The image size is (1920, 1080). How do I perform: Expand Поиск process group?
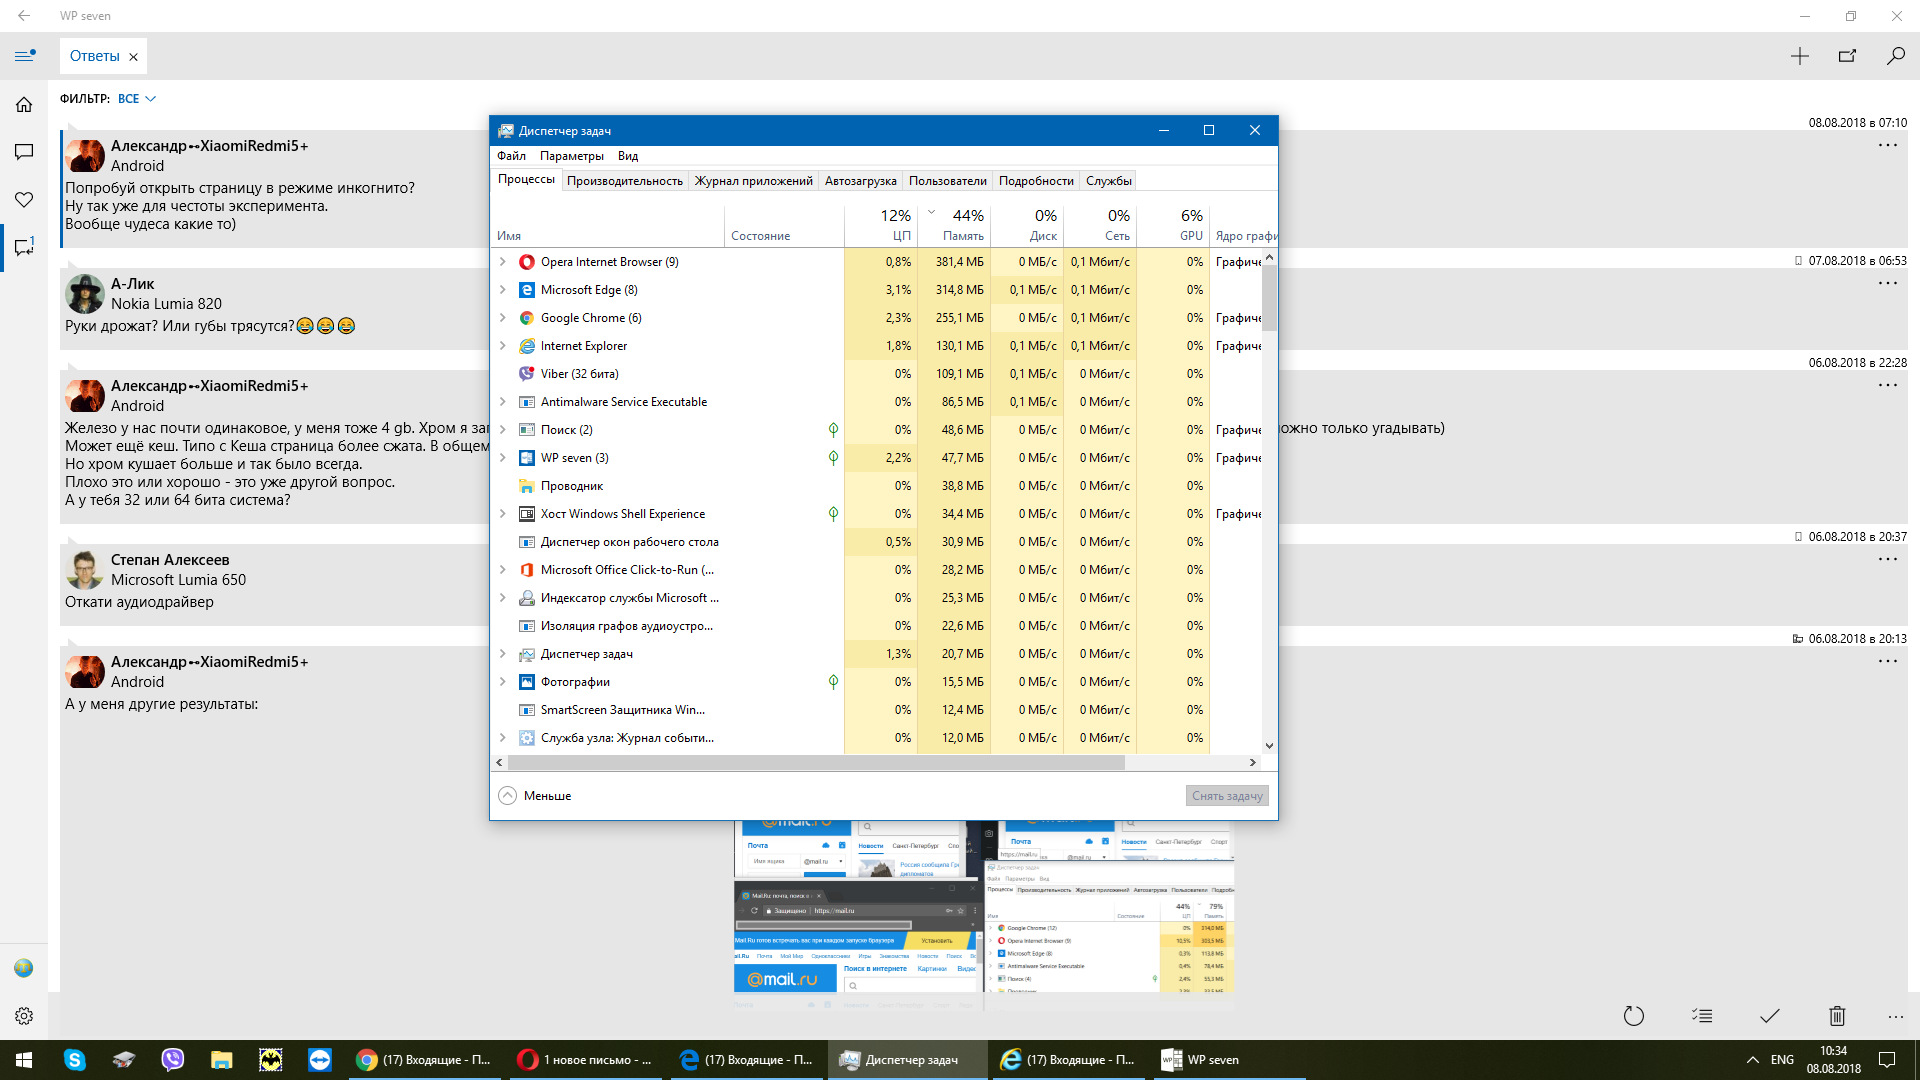(502, 430)
